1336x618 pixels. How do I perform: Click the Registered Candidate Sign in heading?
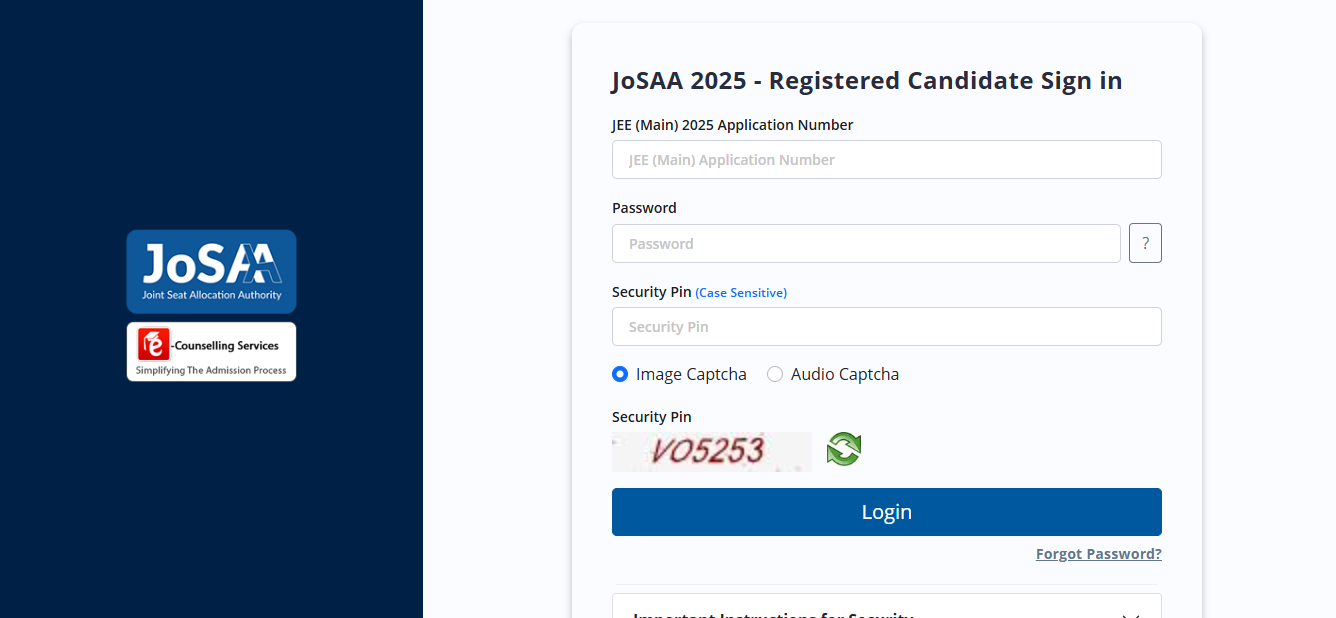click(x=866, y=81)
